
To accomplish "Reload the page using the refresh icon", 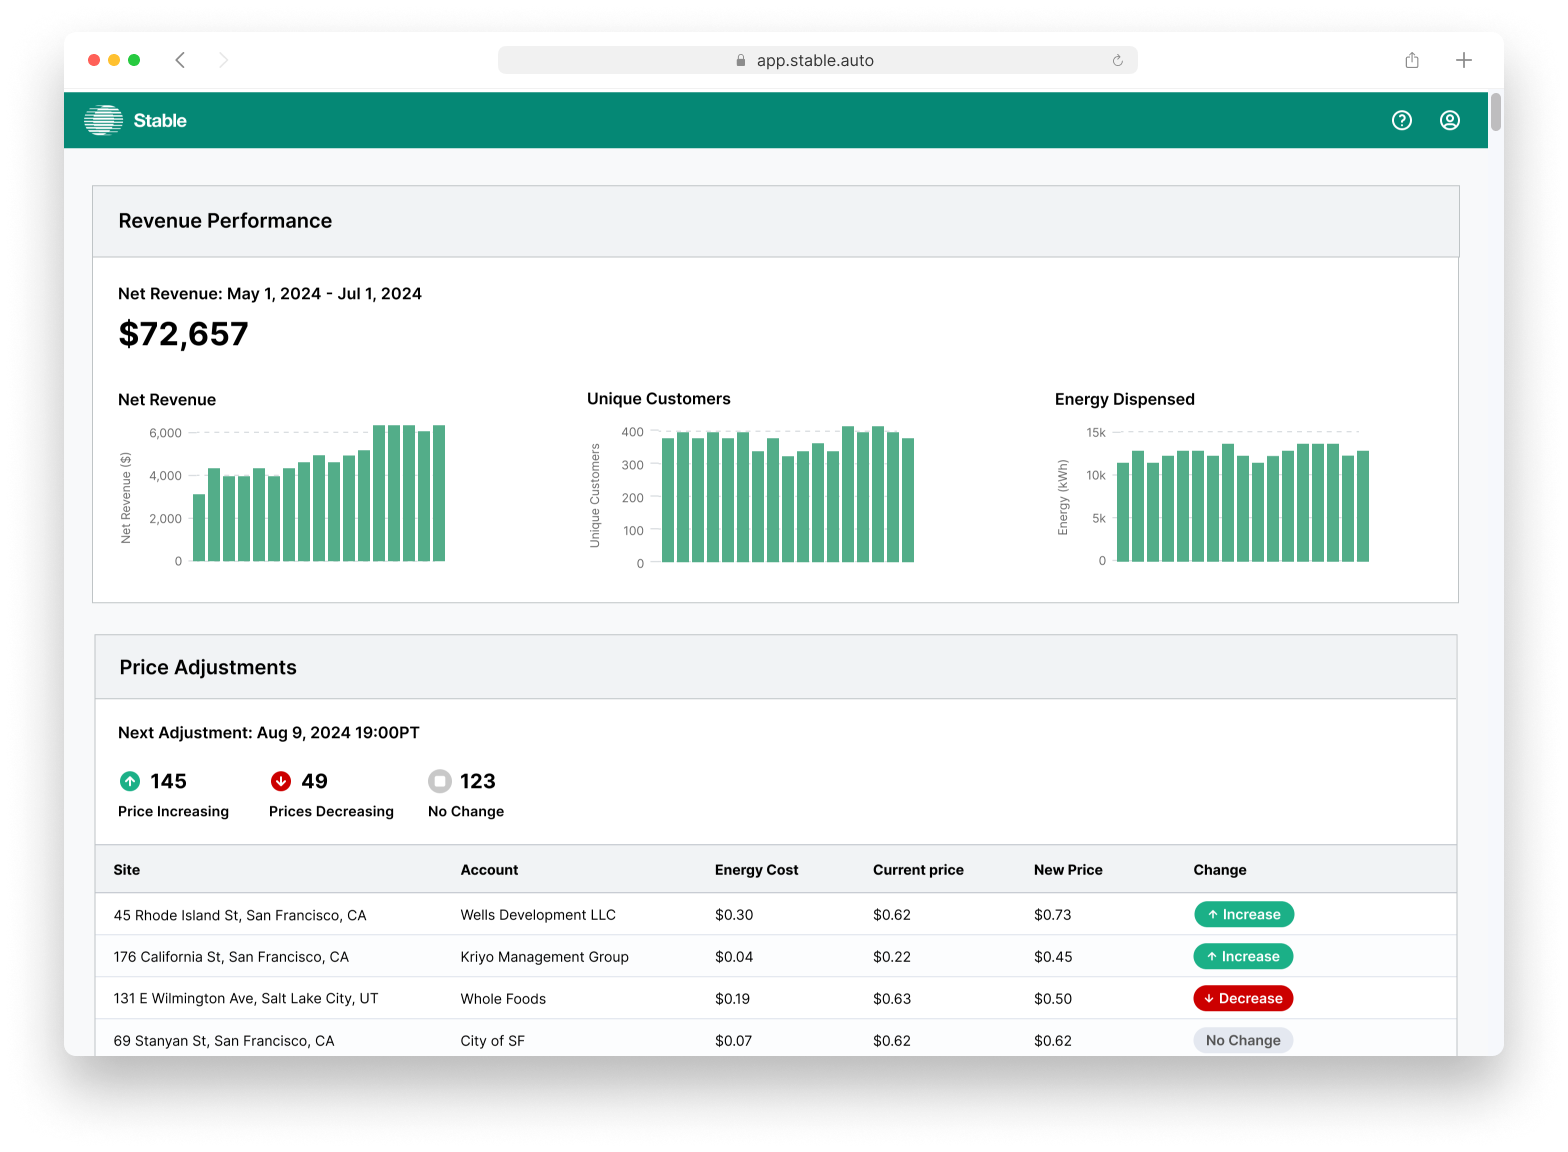I will (1117, 60).
